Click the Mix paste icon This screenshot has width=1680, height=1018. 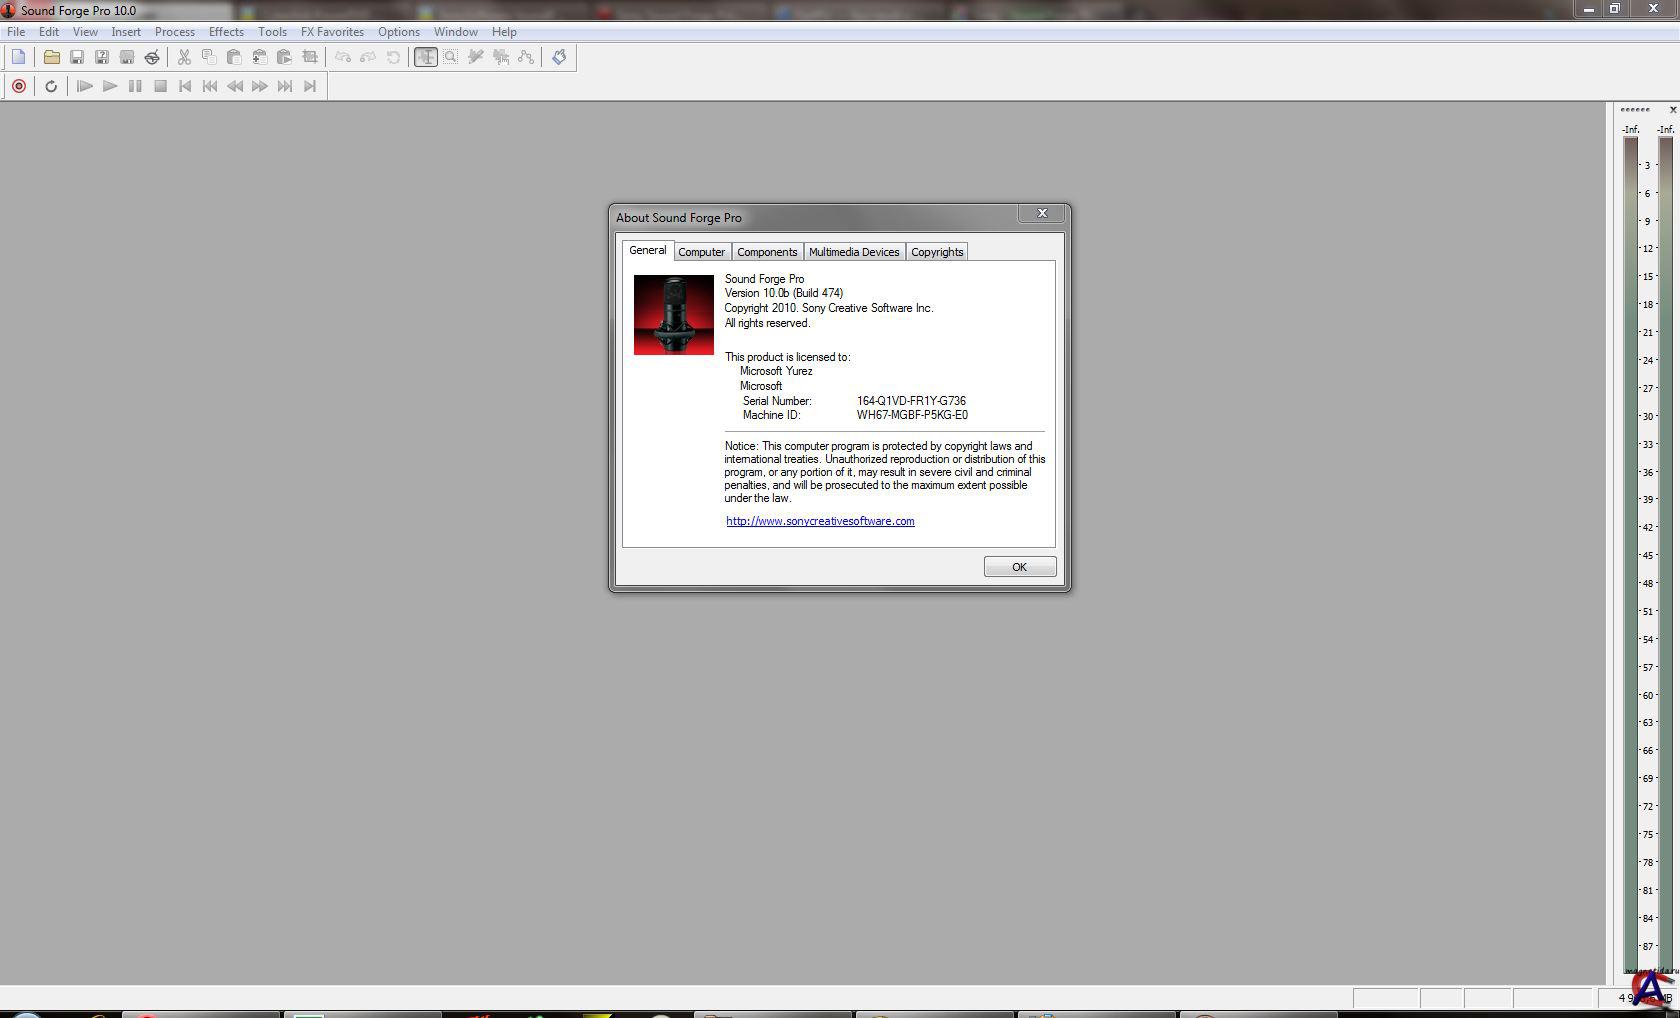(259, 57)
